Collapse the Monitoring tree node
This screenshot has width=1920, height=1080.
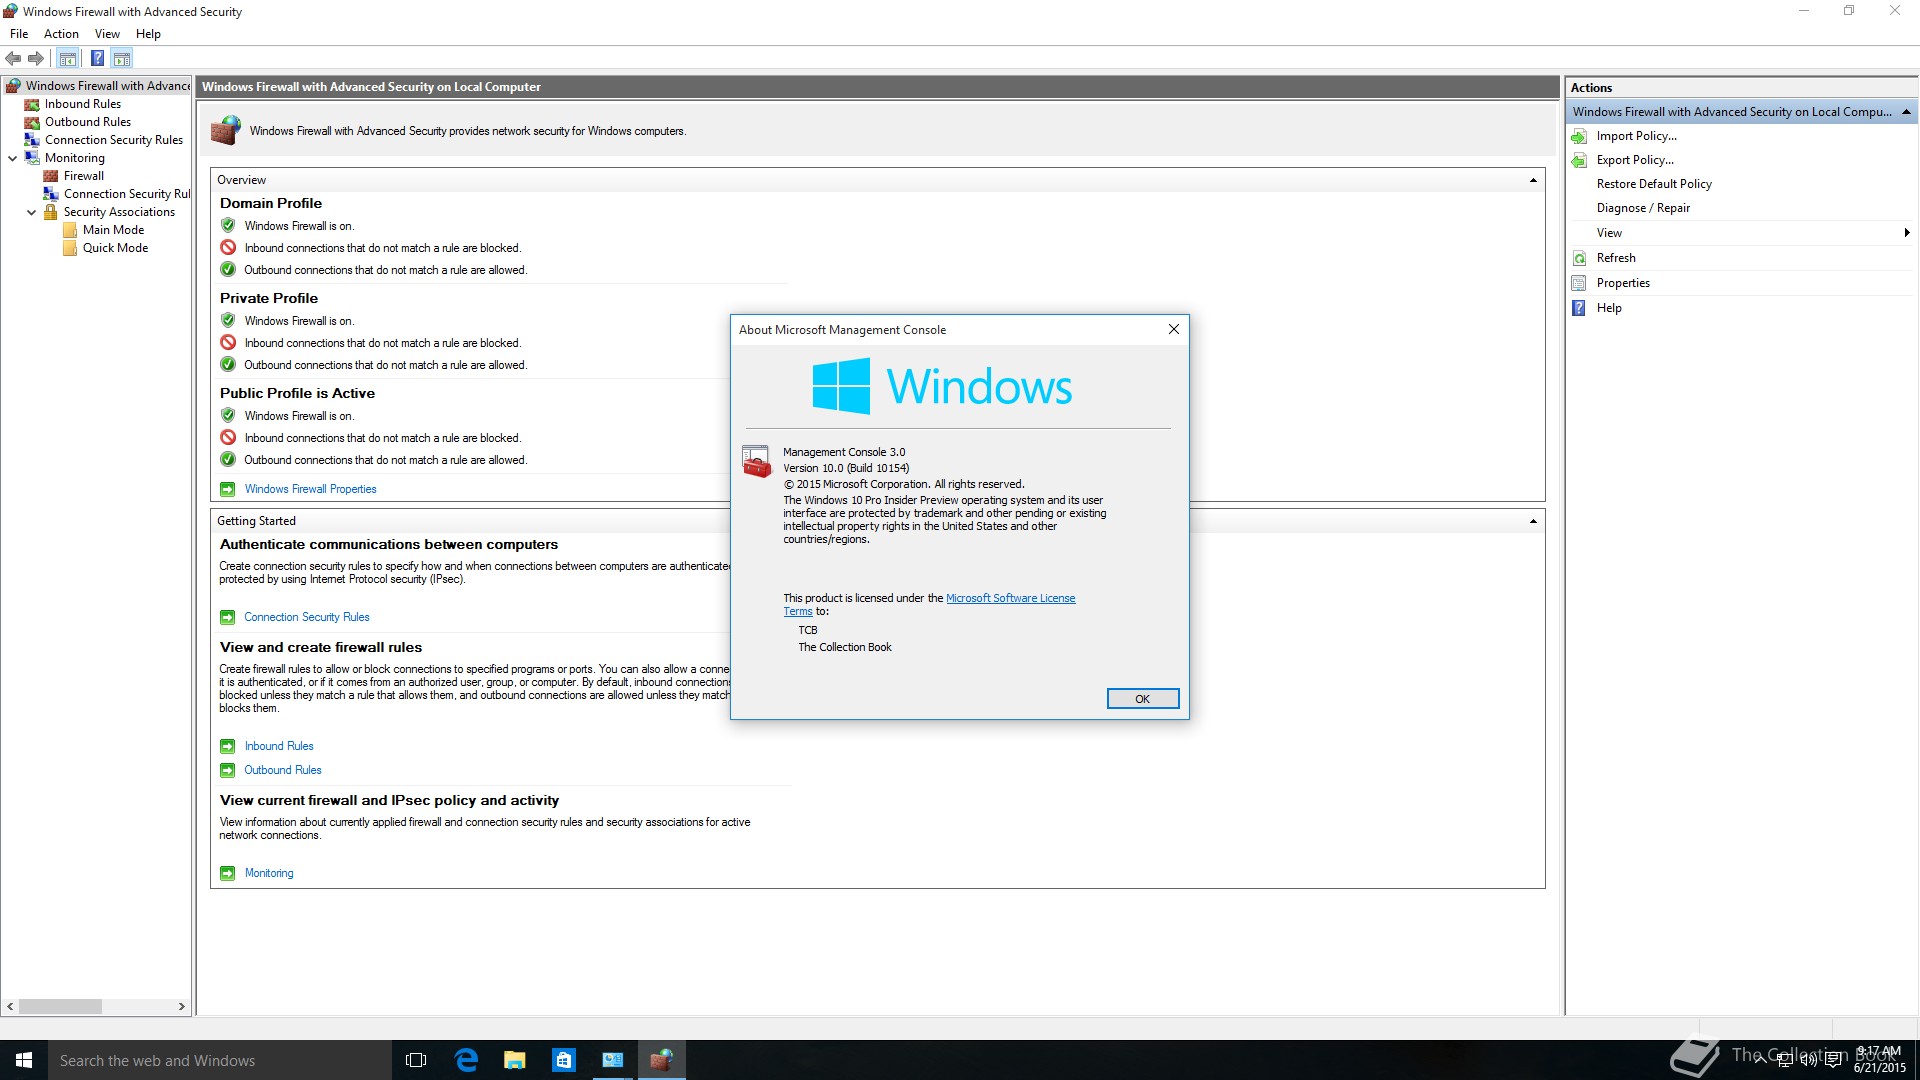click(12, 158)
